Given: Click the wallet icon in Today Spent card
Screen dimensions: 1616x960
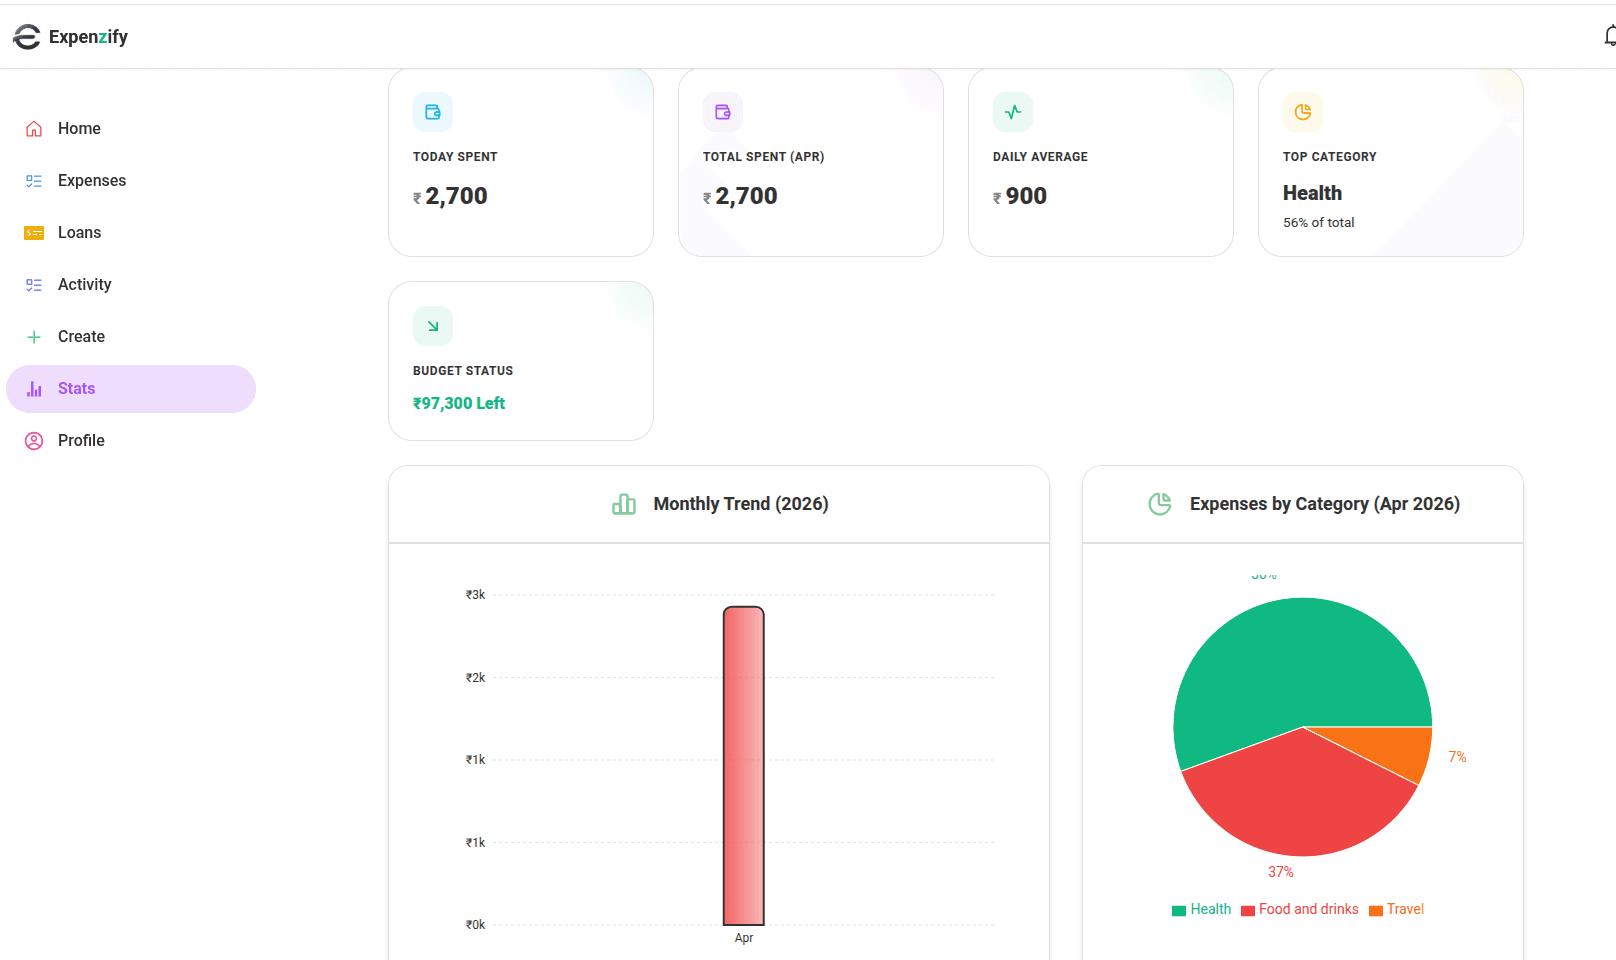Looking at the screenshot, I should pos(433,112).
